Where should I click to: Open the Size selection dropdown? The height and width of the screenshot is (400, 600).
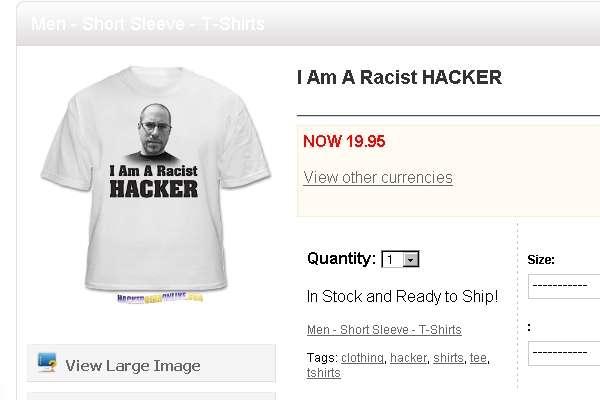[564, 286]
